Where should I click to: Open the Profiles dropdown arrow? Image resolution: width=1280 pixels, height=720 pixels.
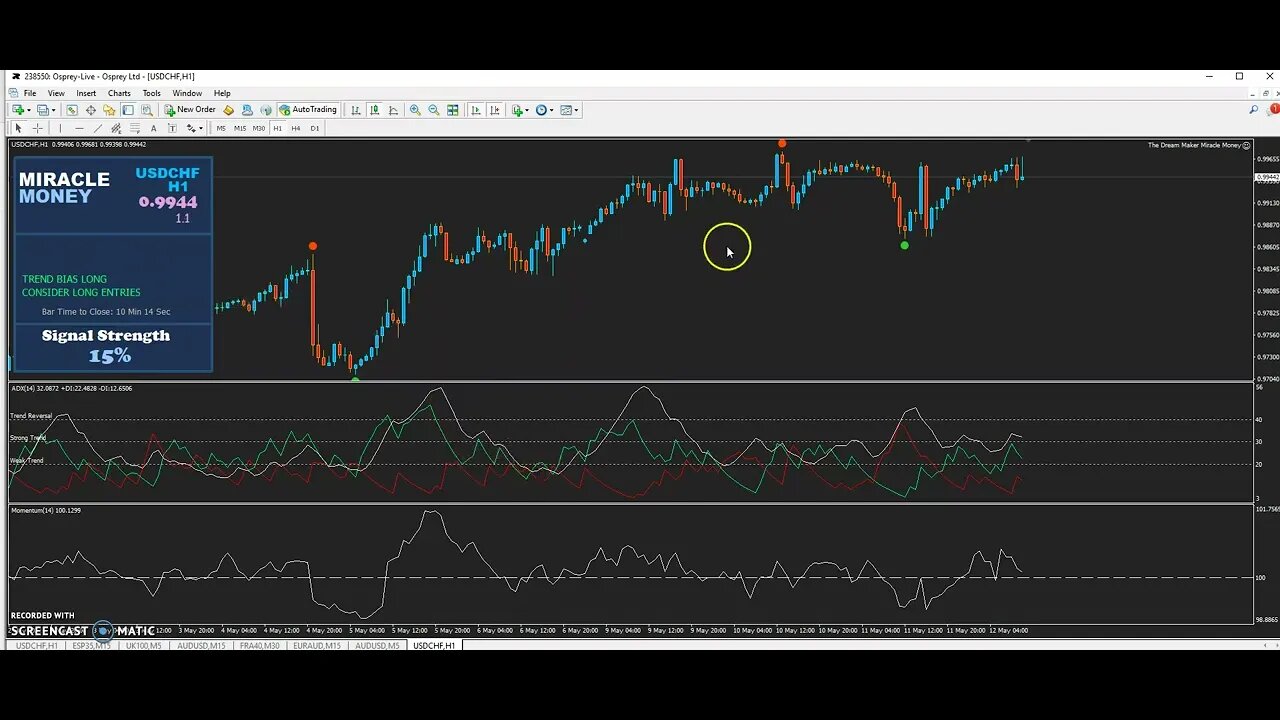click(54, 110)
